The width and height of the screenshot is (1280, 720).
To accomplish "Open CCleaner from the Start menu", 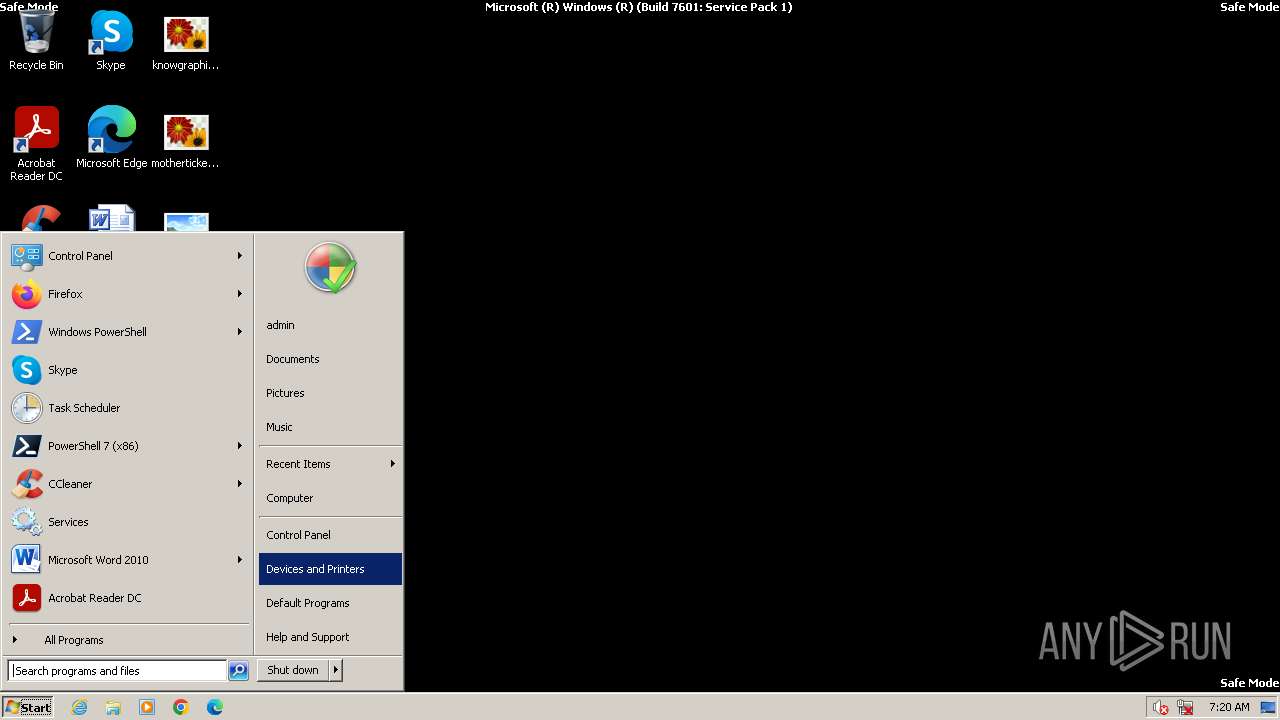I will (x=127, y=484).
